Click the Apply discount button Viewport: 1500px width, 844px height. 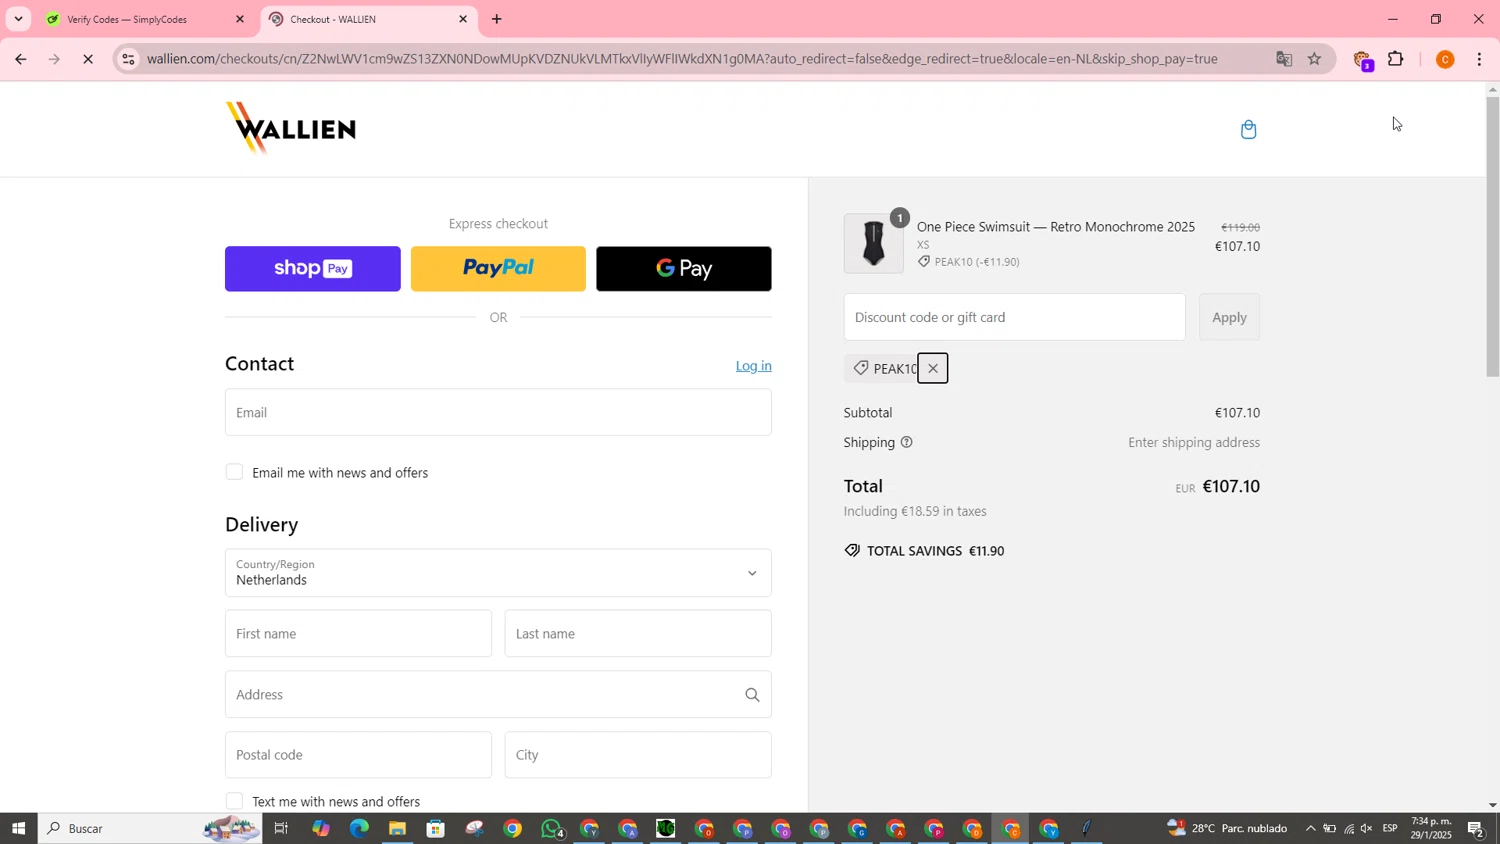click(1229, 317)
